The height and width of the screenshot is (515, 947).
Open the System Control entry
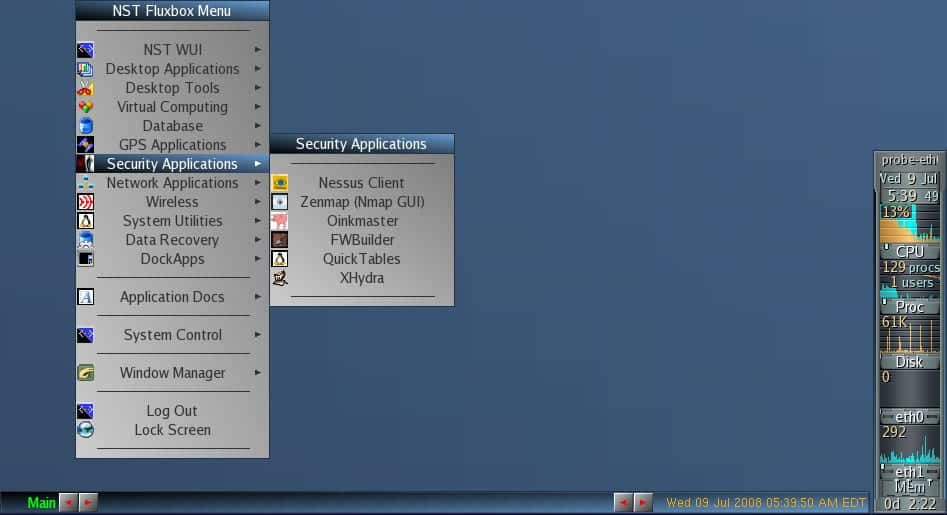click(172, 335)
